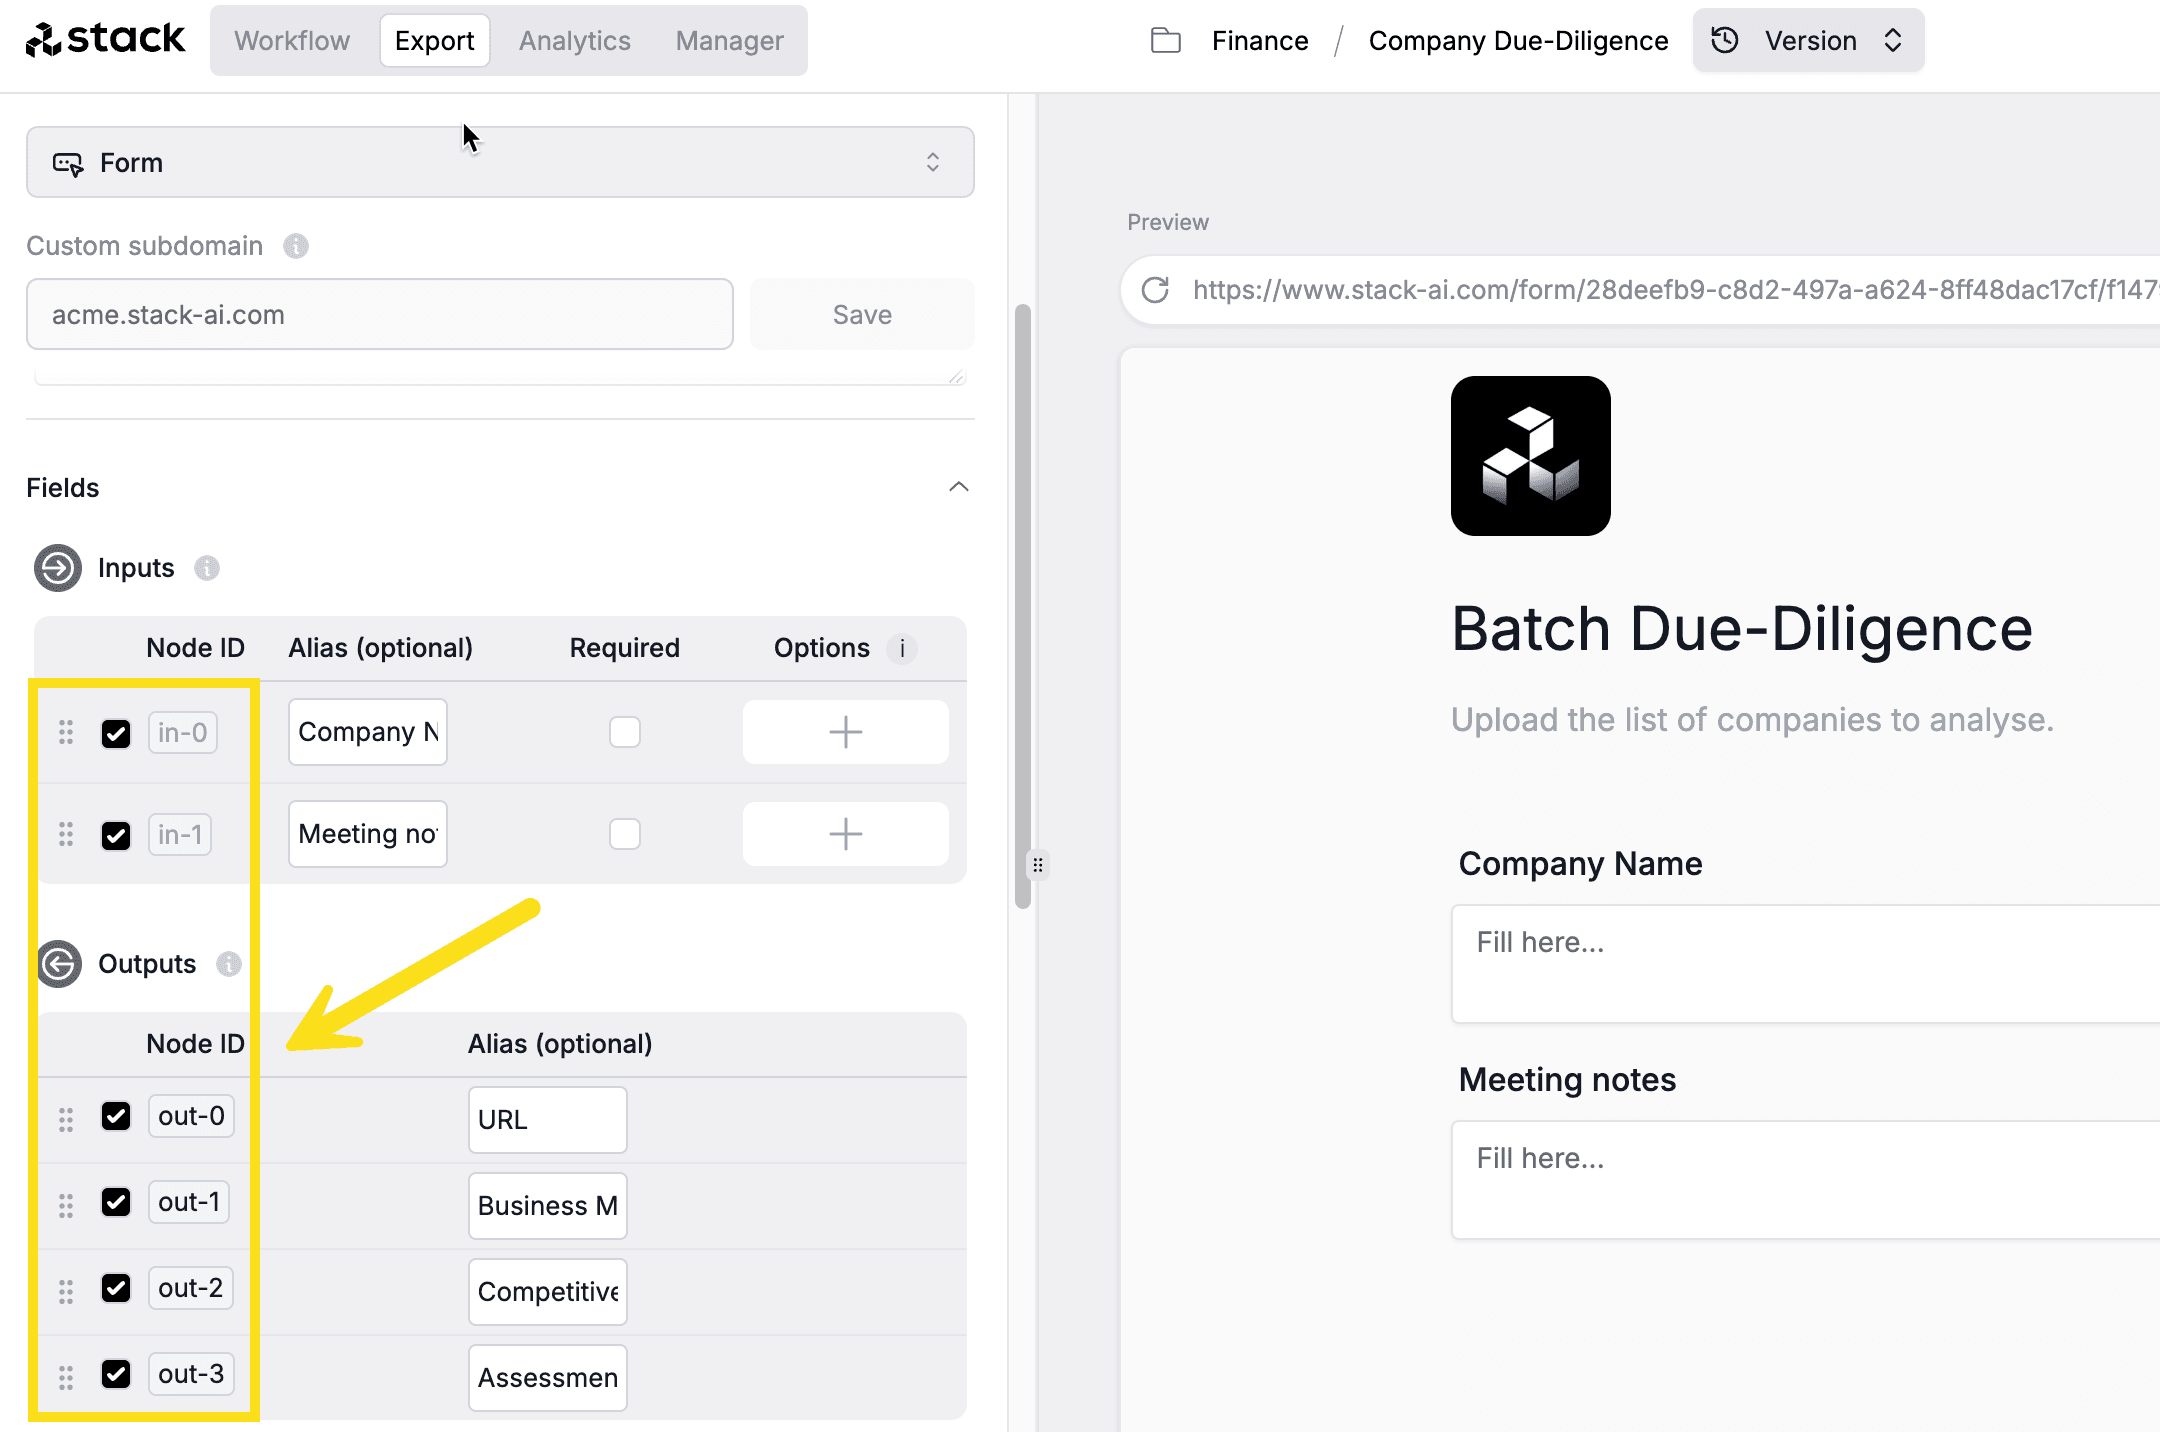The width and height of the screenshot is (2160, 1432).
Task: Click the Options info icon
Action: (902, 648)
